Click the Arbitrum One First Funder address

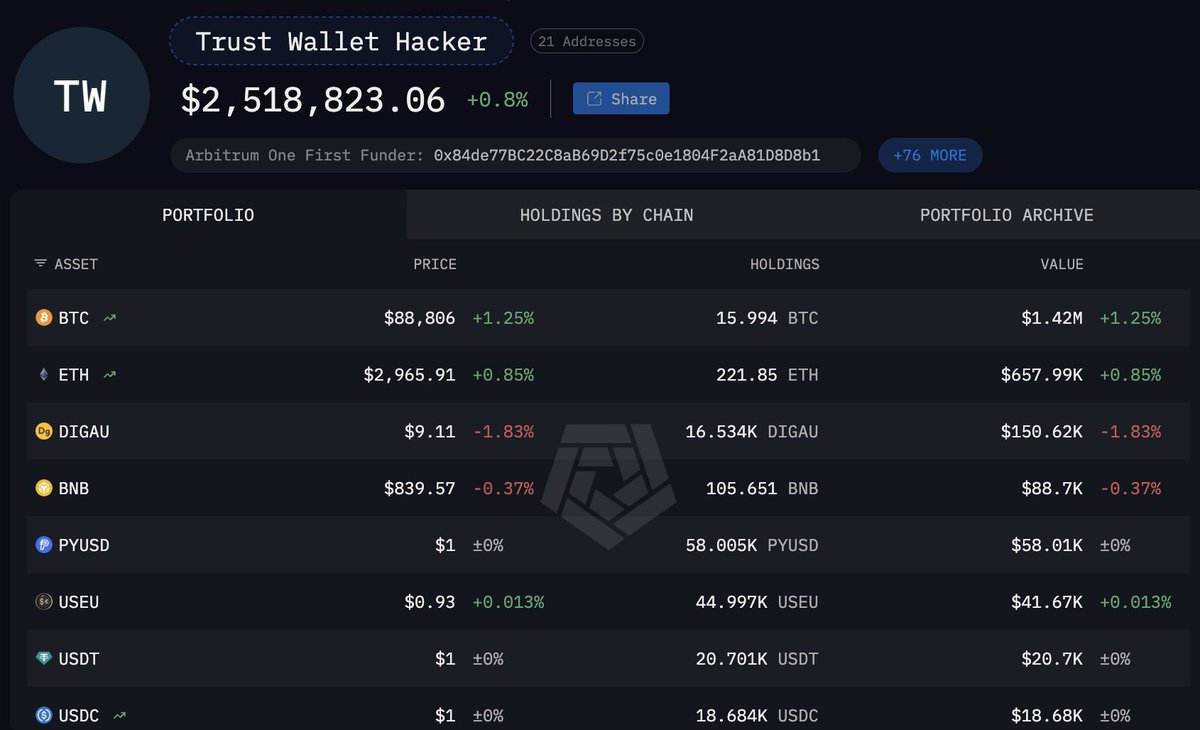pos(626,156)
